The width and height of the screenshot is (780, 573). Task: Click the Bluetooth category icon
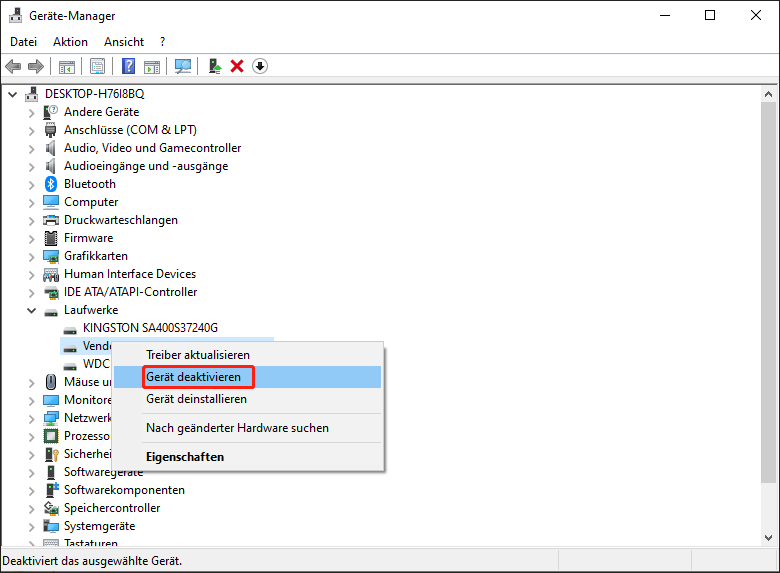click(x=51, y=184)
